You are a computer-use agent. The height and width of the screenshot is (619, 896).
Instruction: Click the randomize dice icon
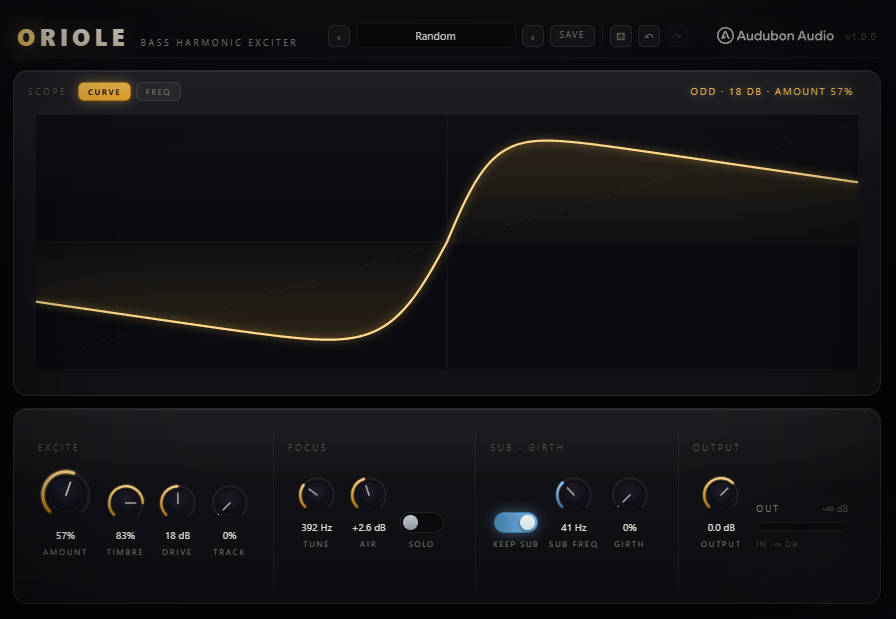(621, 36)
